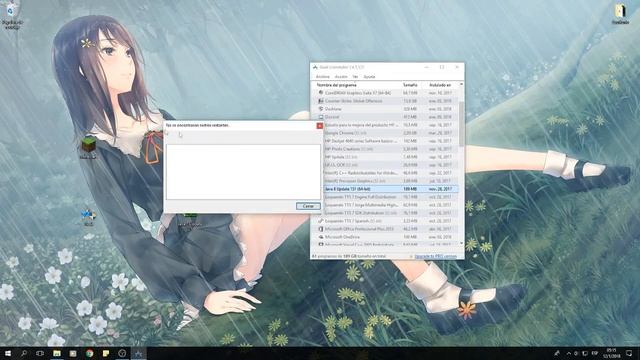Click the taskbar clock and date
Image resolution: width=640 pixels, height=360 pixels.
pyautogui.click(x=611, y=353)
